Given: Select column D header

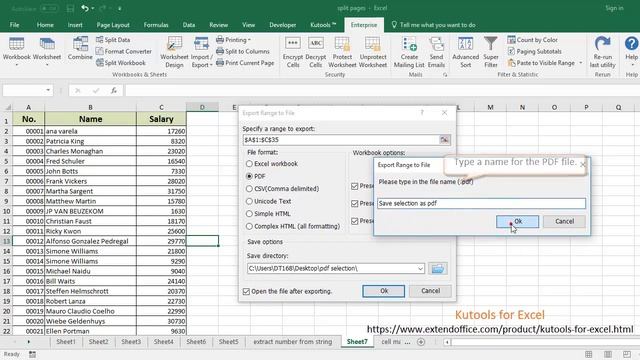Looking at the screenshot, I should click(202, 107).
